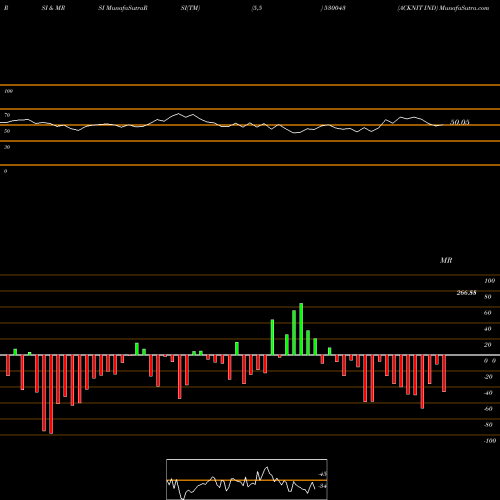The width and height of the screenshot is (500, 500).
Task: Click the "SI(TM)" header text
Action: (x=190, y=8)
